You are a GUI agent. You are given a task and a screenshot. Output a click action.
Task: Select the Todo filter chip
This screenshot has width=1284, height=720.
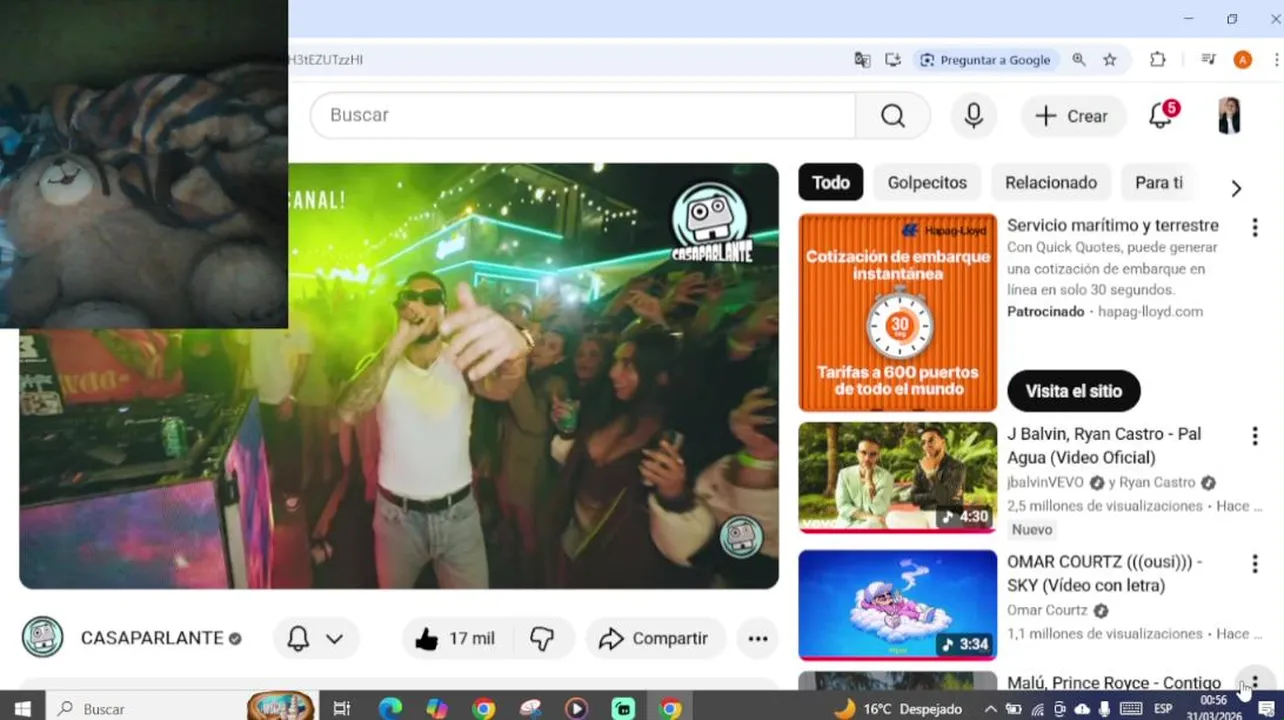[830, 183]
